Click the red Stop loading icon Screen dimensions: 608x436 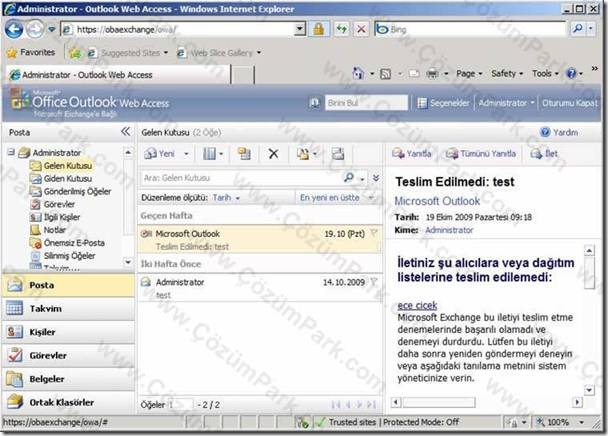pyautogui.click(x=361, y=29)
